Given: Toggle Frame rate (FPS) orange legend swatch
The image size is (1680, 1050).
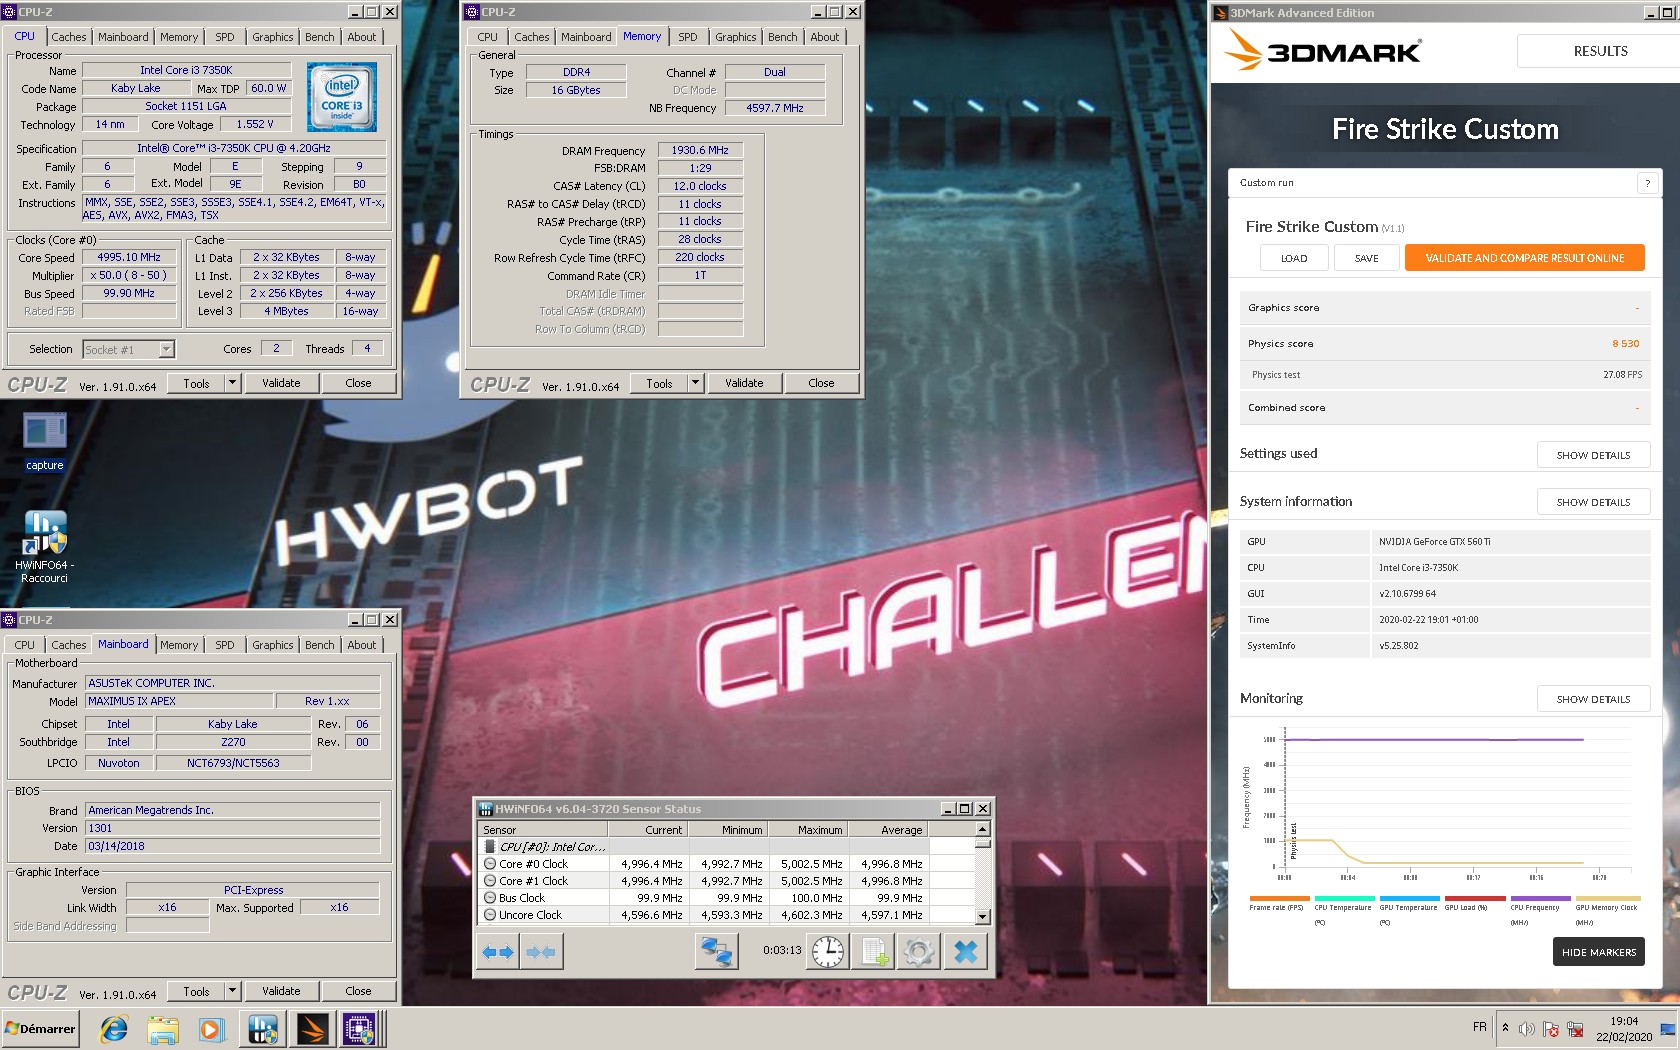Looking at the screenshot, I should click(x=1279, y=898).
